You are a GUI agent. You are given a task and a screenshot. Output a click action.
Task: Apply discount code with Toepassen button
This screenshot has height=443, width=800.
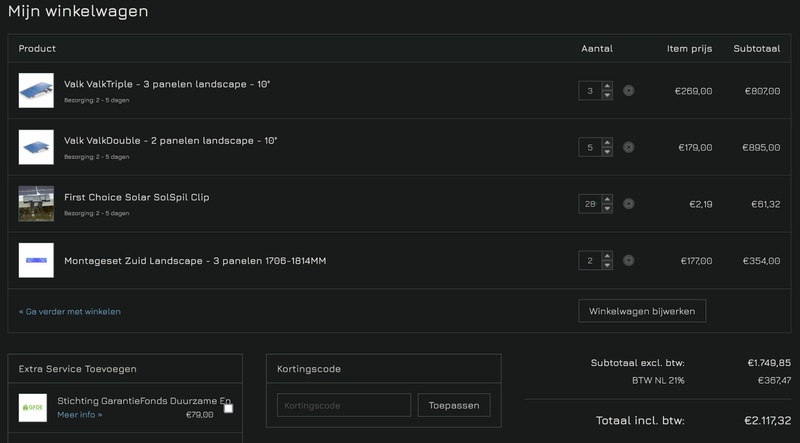point(454,405)
